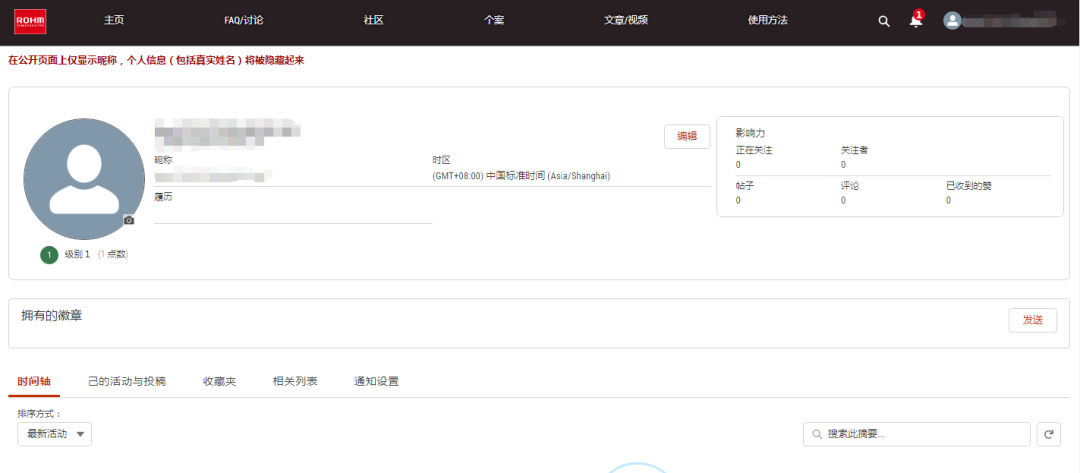
Task: Click the camera icon to change photo
Action: coord(129,220)
